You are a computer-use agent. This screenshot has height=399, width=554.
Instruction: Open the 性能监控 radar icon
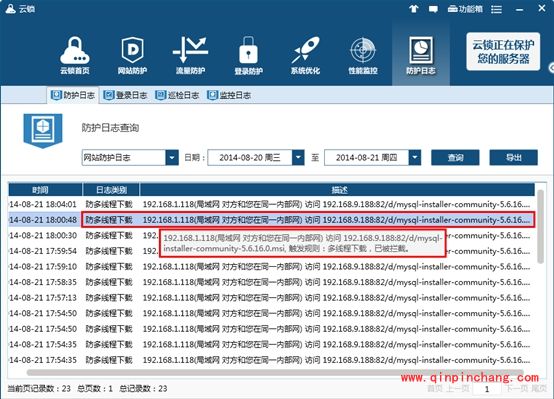(x=363, y=55)
